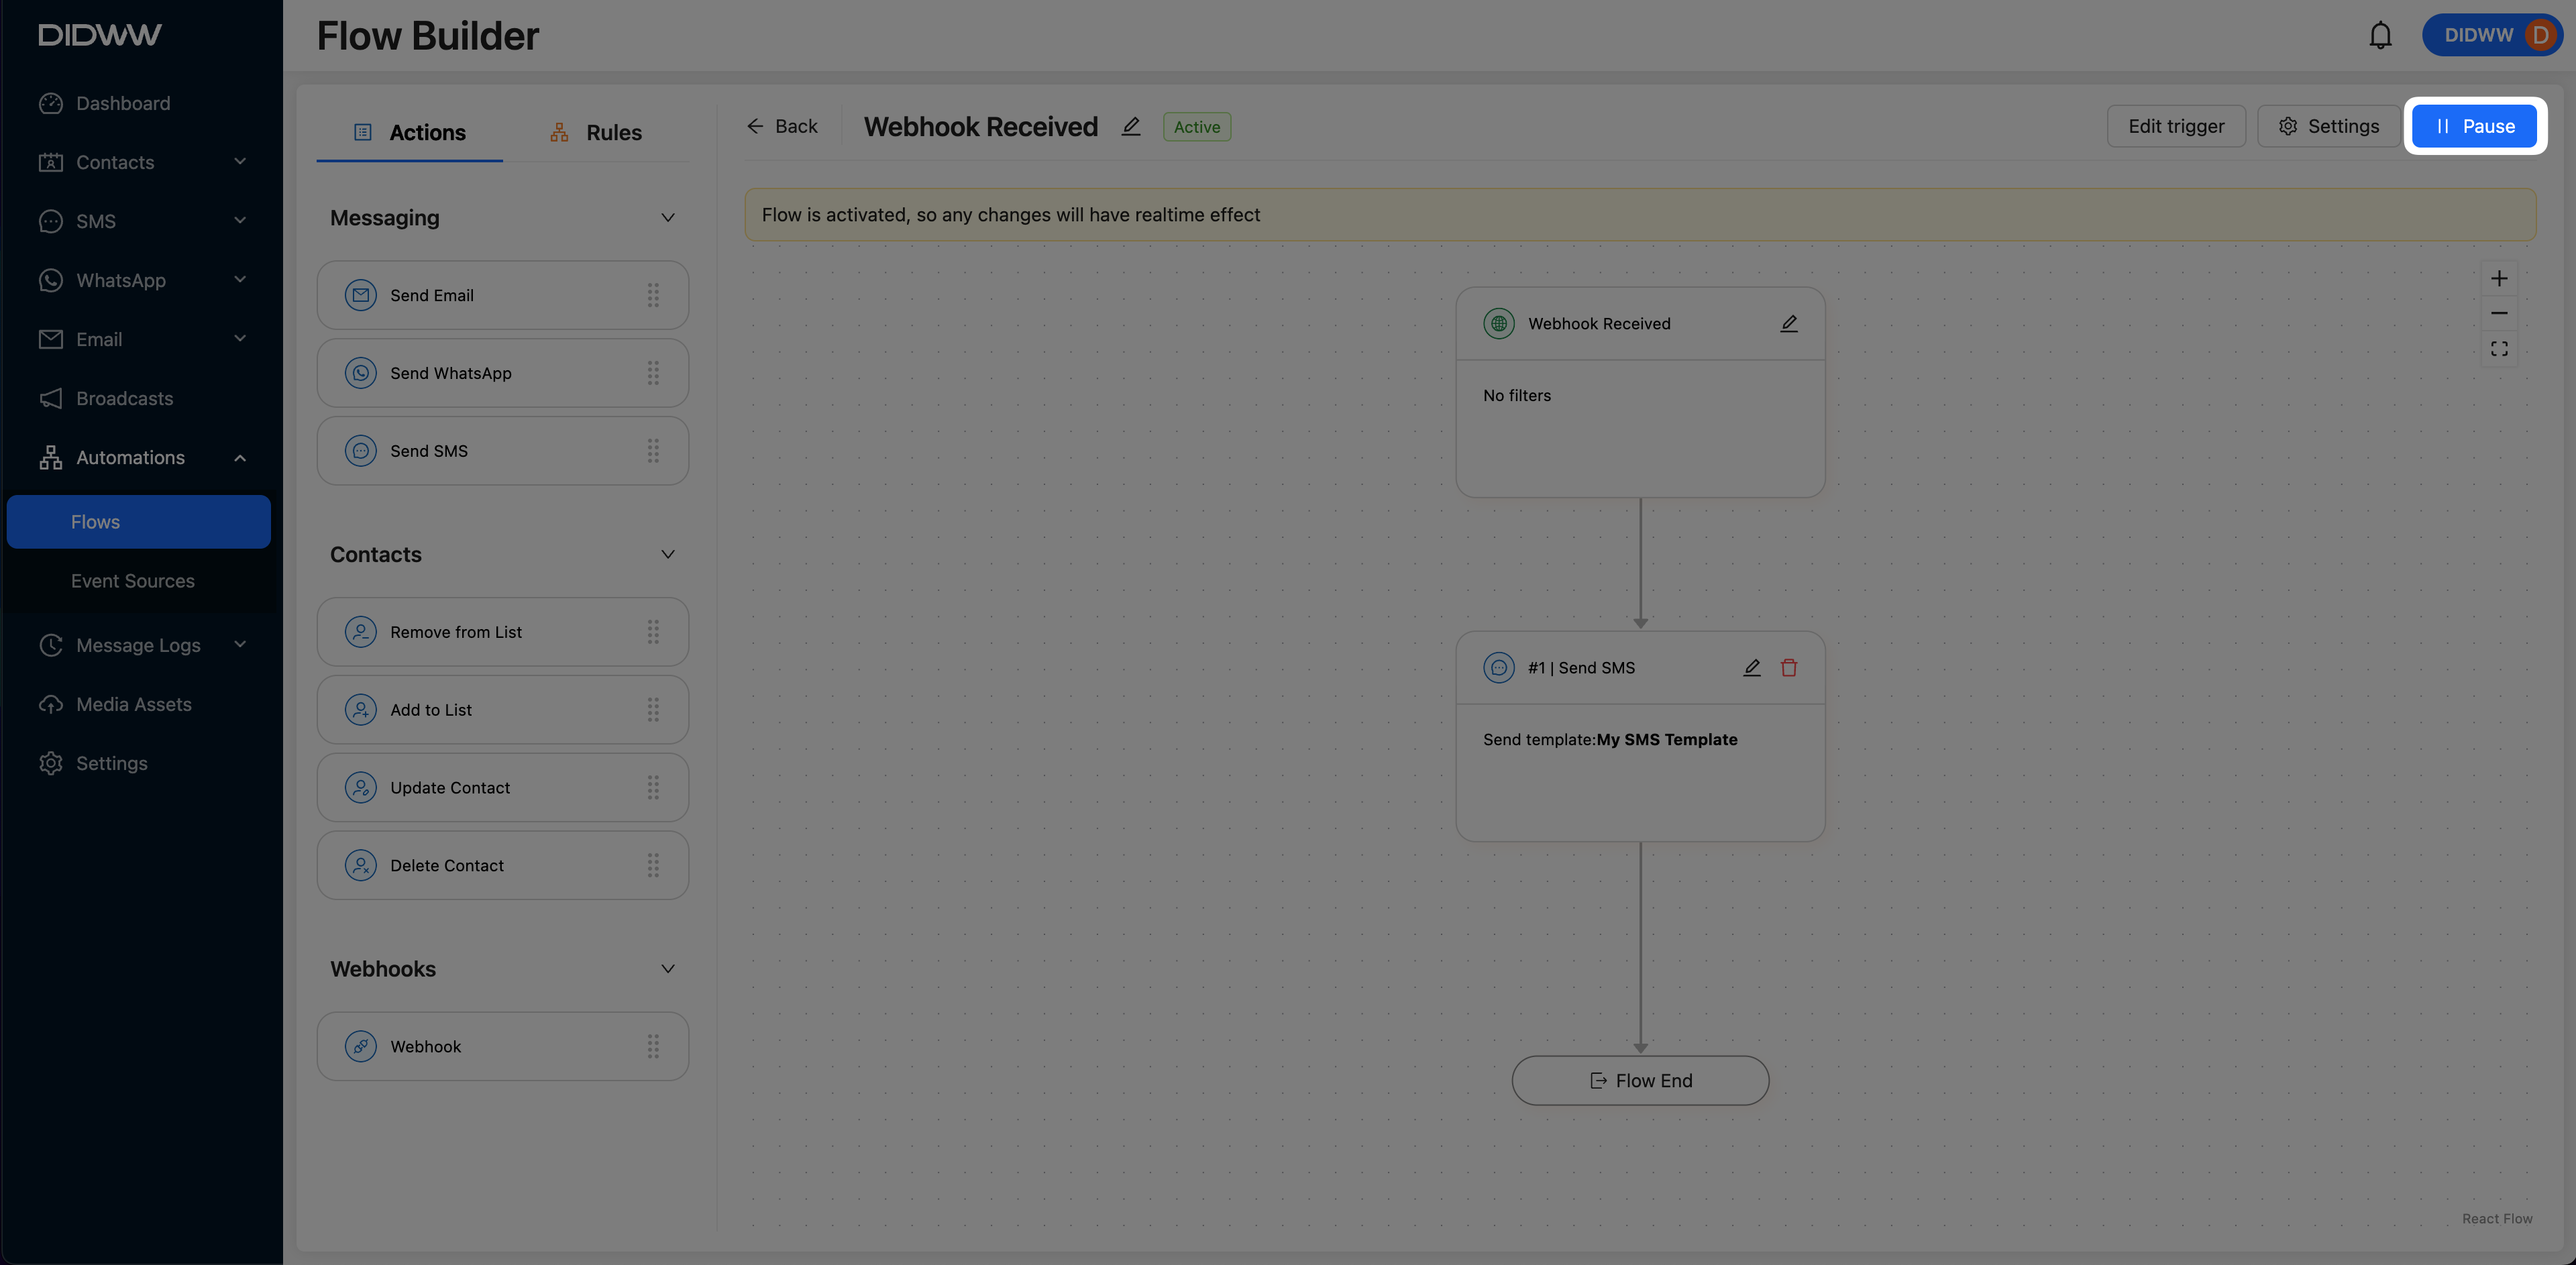Open Event Sources in sidebar
2576x1265 pixels.
[x=133, y=581]
